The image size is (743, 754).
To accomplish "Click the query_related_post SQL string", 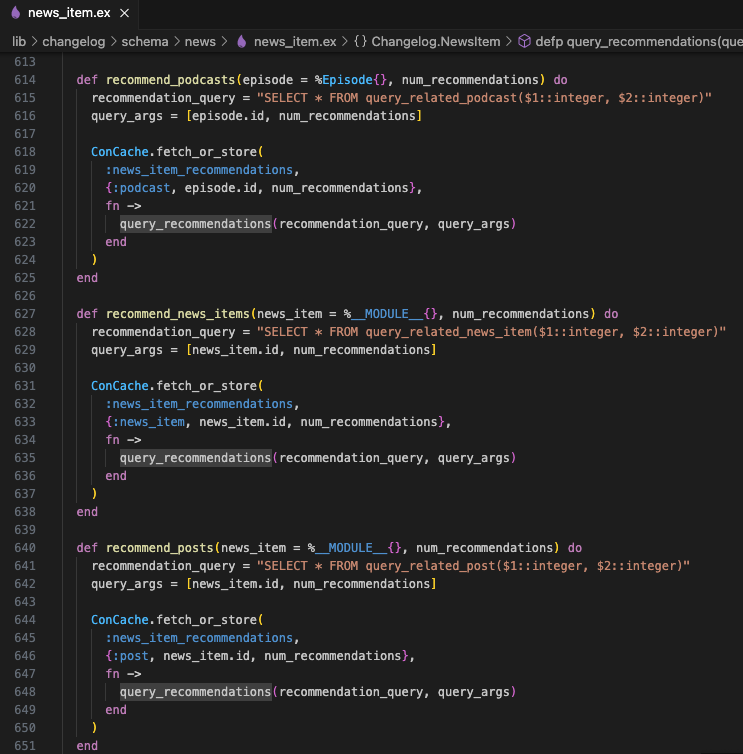I will coord(473,566).
